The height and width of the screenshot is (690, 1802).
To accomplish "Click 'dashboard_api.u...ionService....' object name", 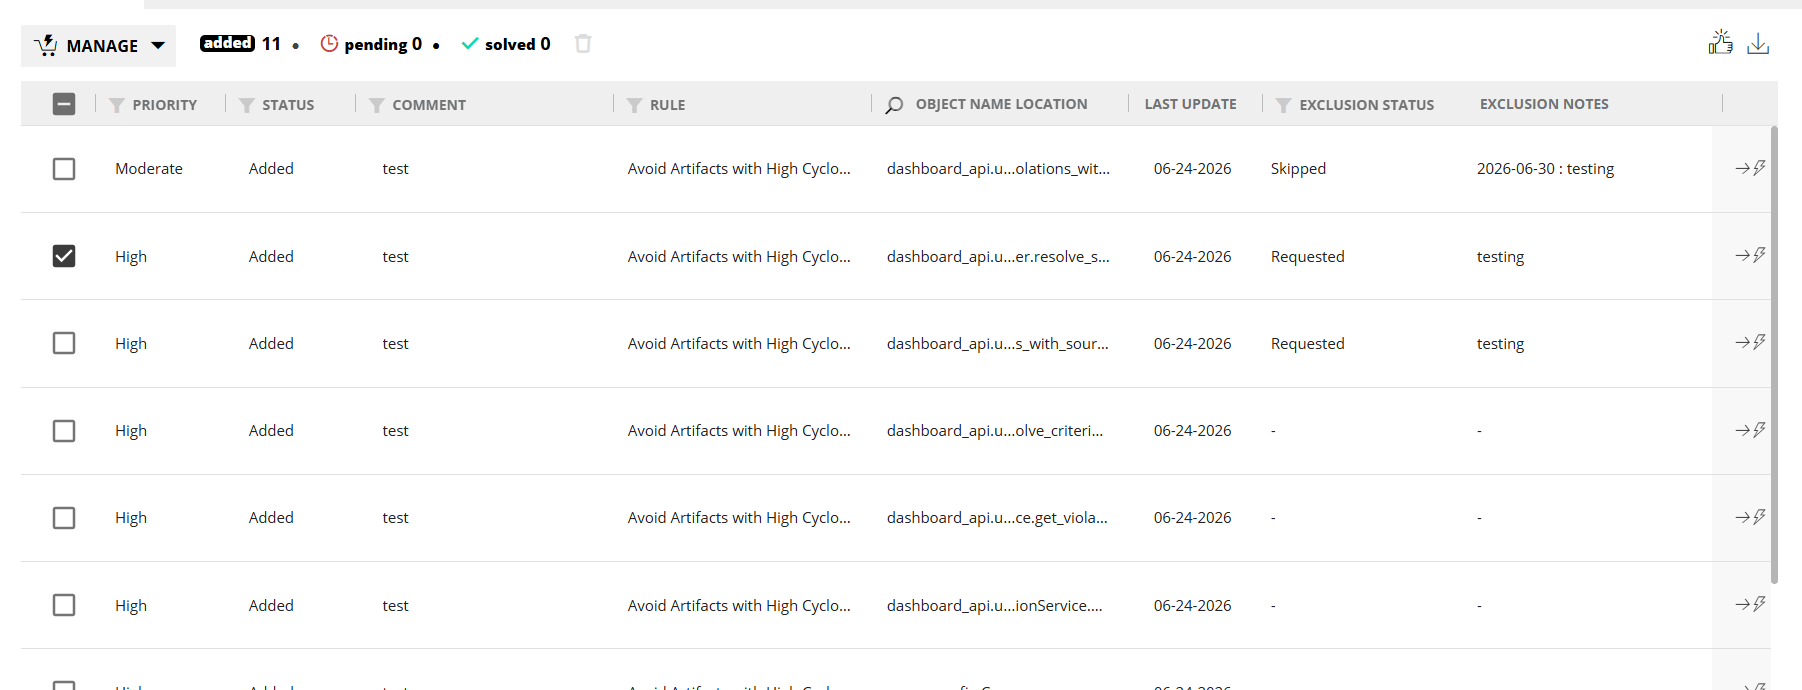I will 995,605.
